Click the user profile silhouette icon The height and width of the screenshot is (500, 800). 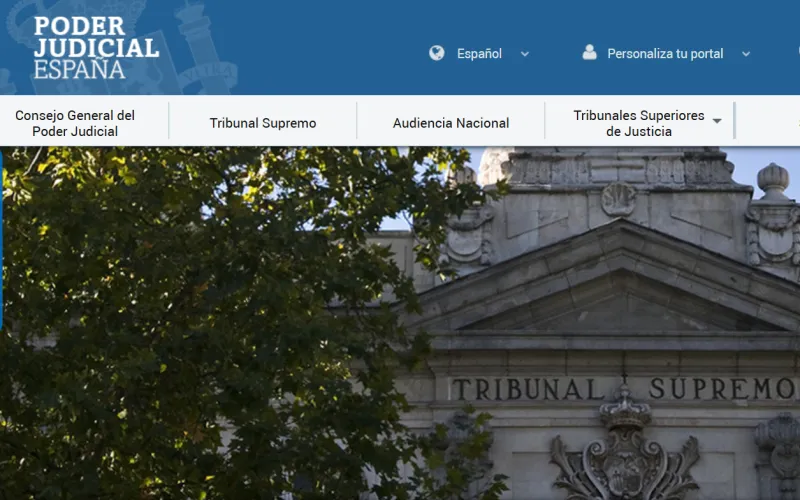[589, 53]
